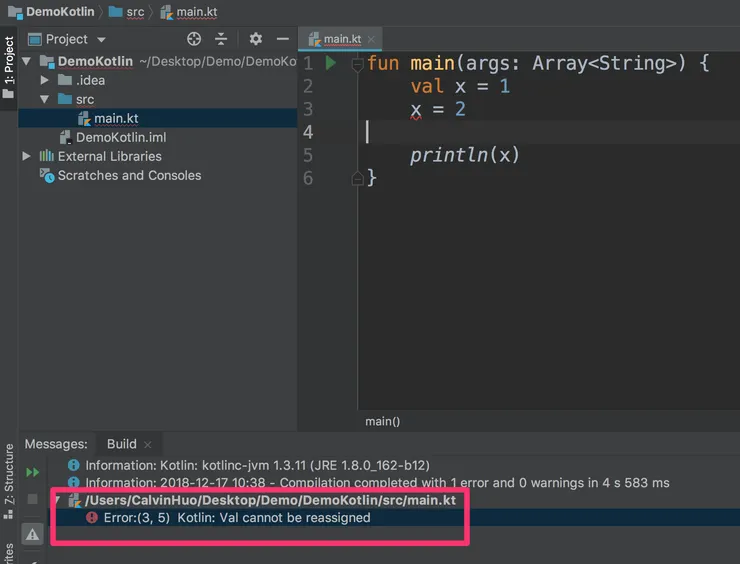Click the collapse all icon in Project panel
Image resolution: width=740 pixels, height=564 pixels.
click(x=221, y=39)
